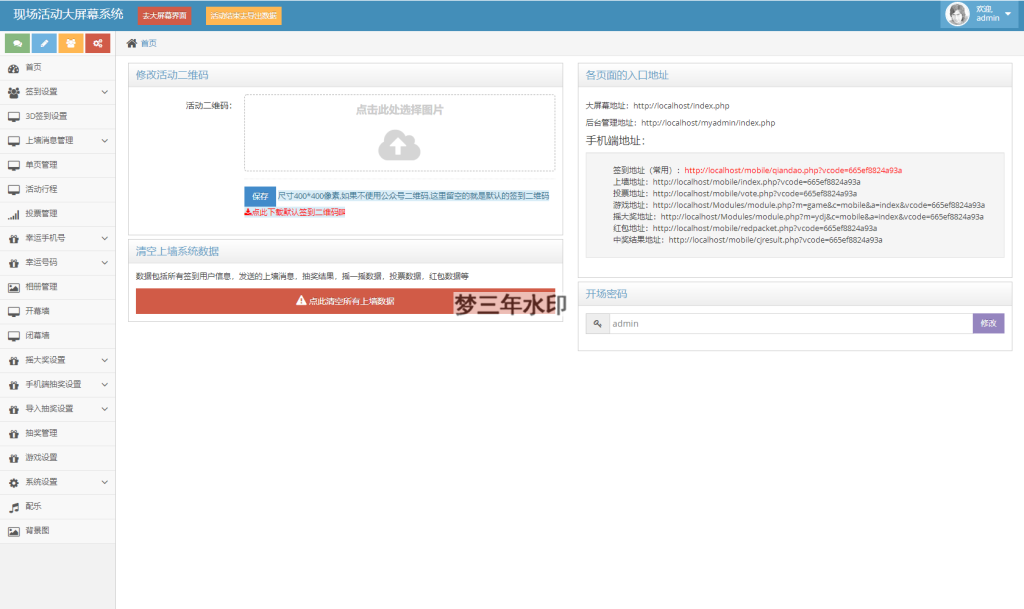Expand the 导入抽奖设置 menu chevron
Screen dimensions: 1024x609
[x=104, y=409]
